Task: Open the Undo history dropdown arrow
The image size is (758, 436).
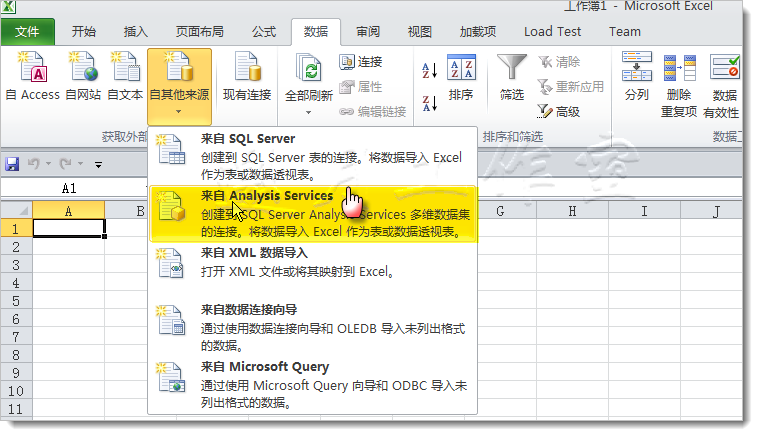Action: pos(48,164)
